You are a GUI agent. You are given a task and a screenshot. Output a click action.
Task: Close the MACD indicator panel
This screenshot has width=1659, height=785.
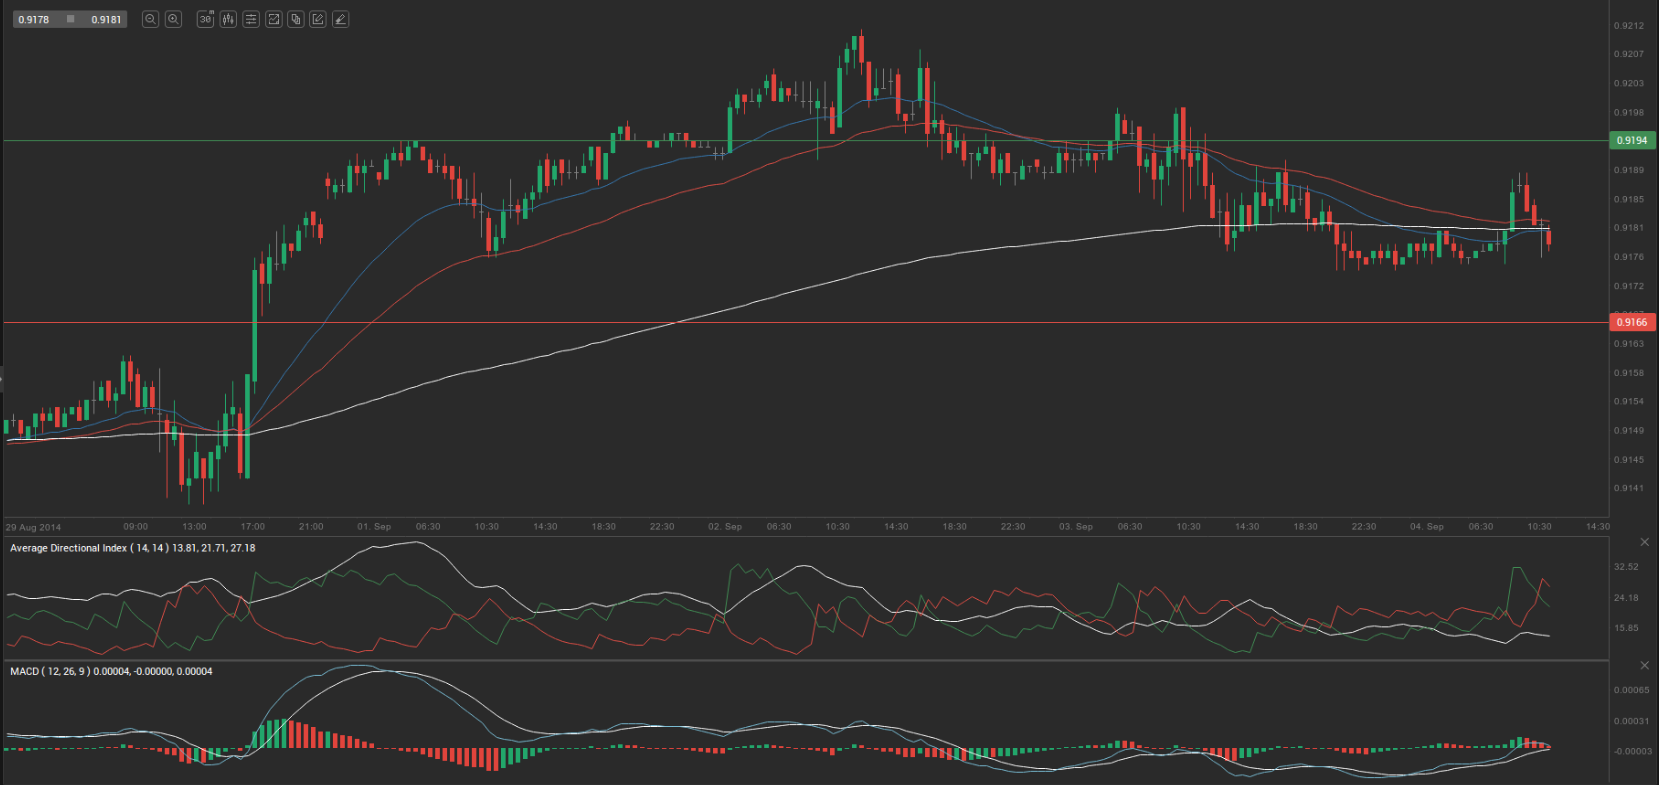1644,665
